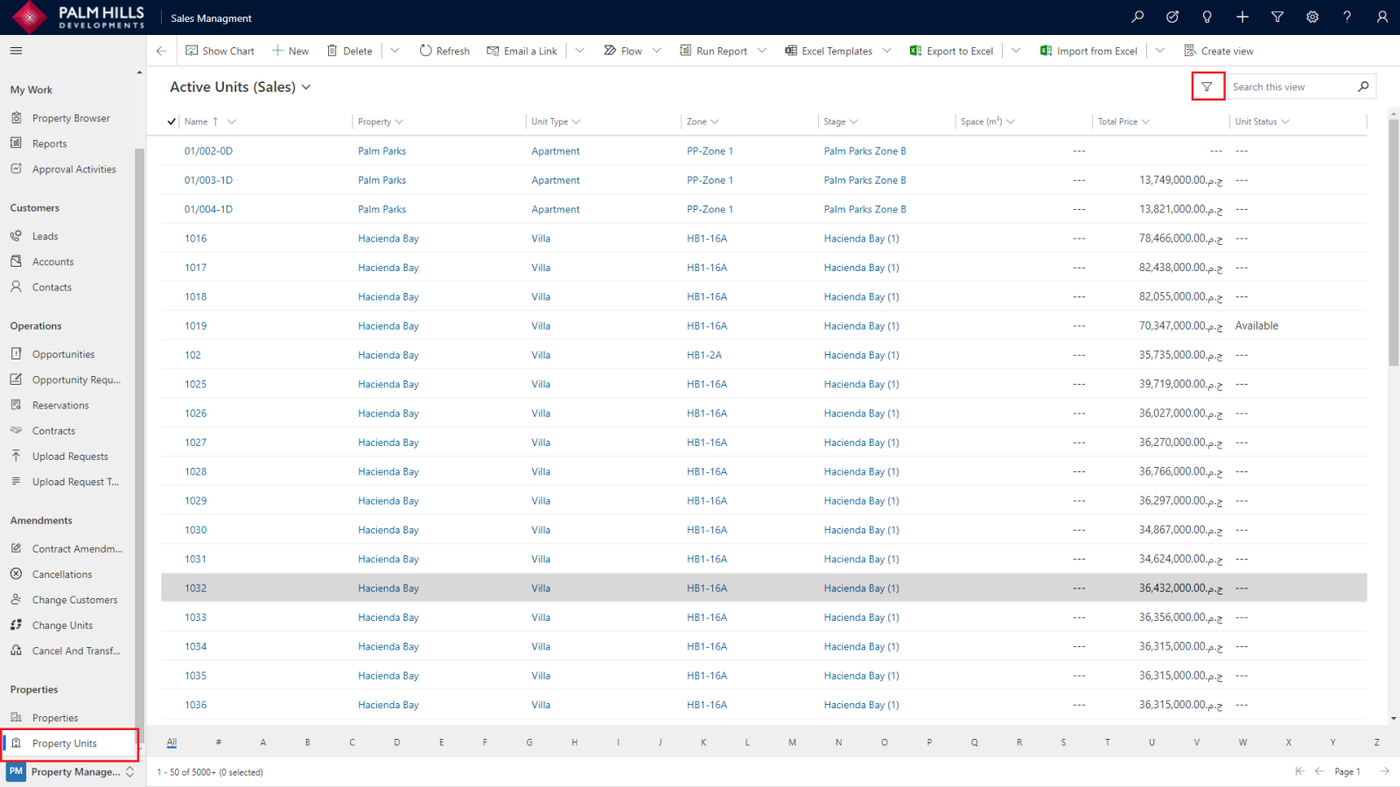Click Create view in toolbar
This screenshot has width=1400, height=787.
[1218, 51]
